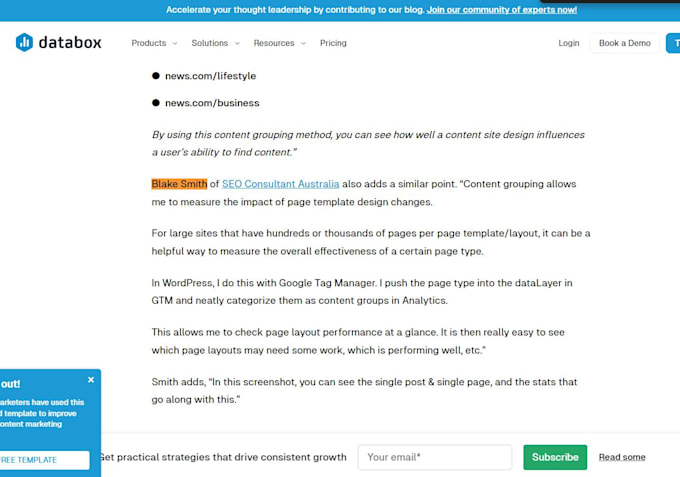Go to the Pricing page
Viewport: 680px width, 477px height.
(x=333, y=43)
